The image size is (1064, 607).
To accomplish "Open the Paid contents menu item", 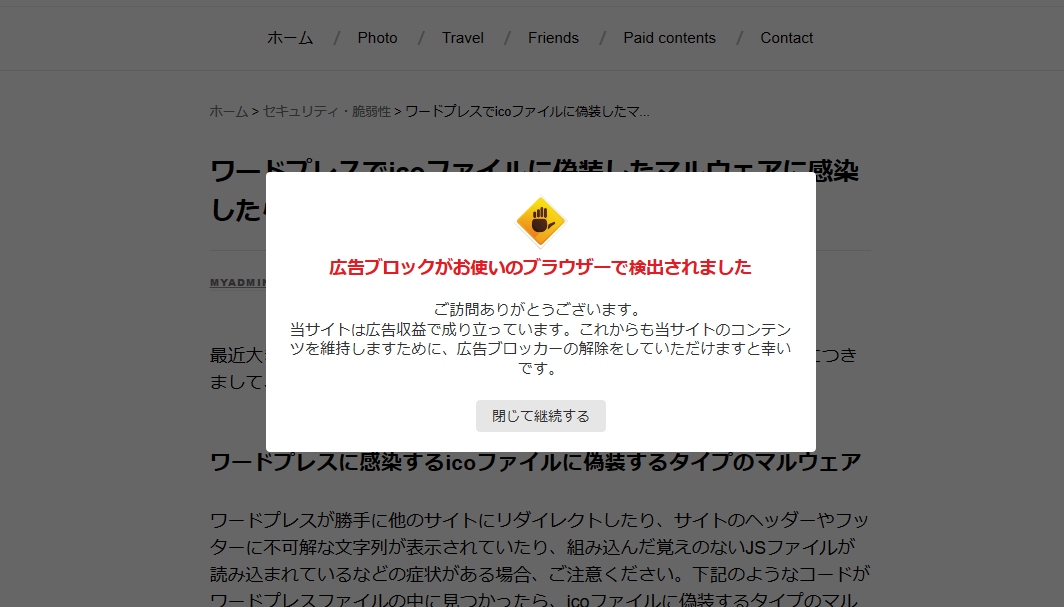I will [x=669, y=38].
